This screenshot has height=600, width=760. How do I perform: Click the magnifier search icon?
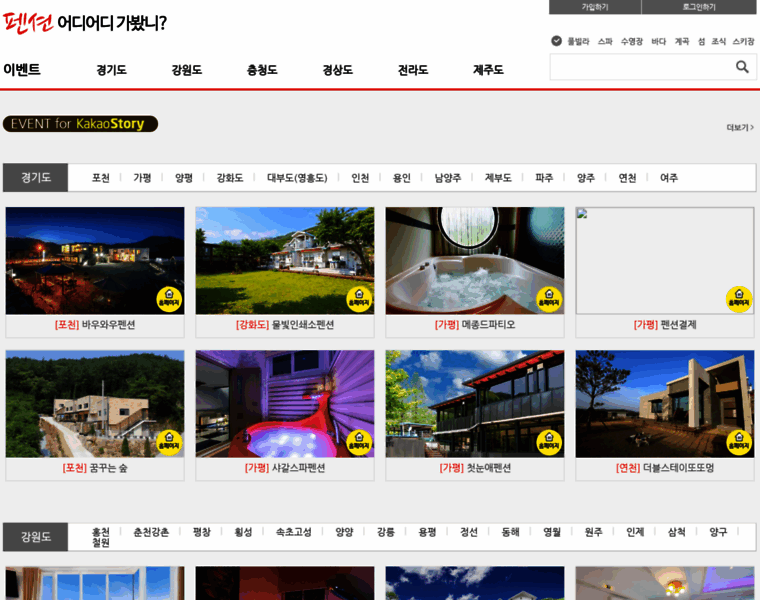pos(742,67)
